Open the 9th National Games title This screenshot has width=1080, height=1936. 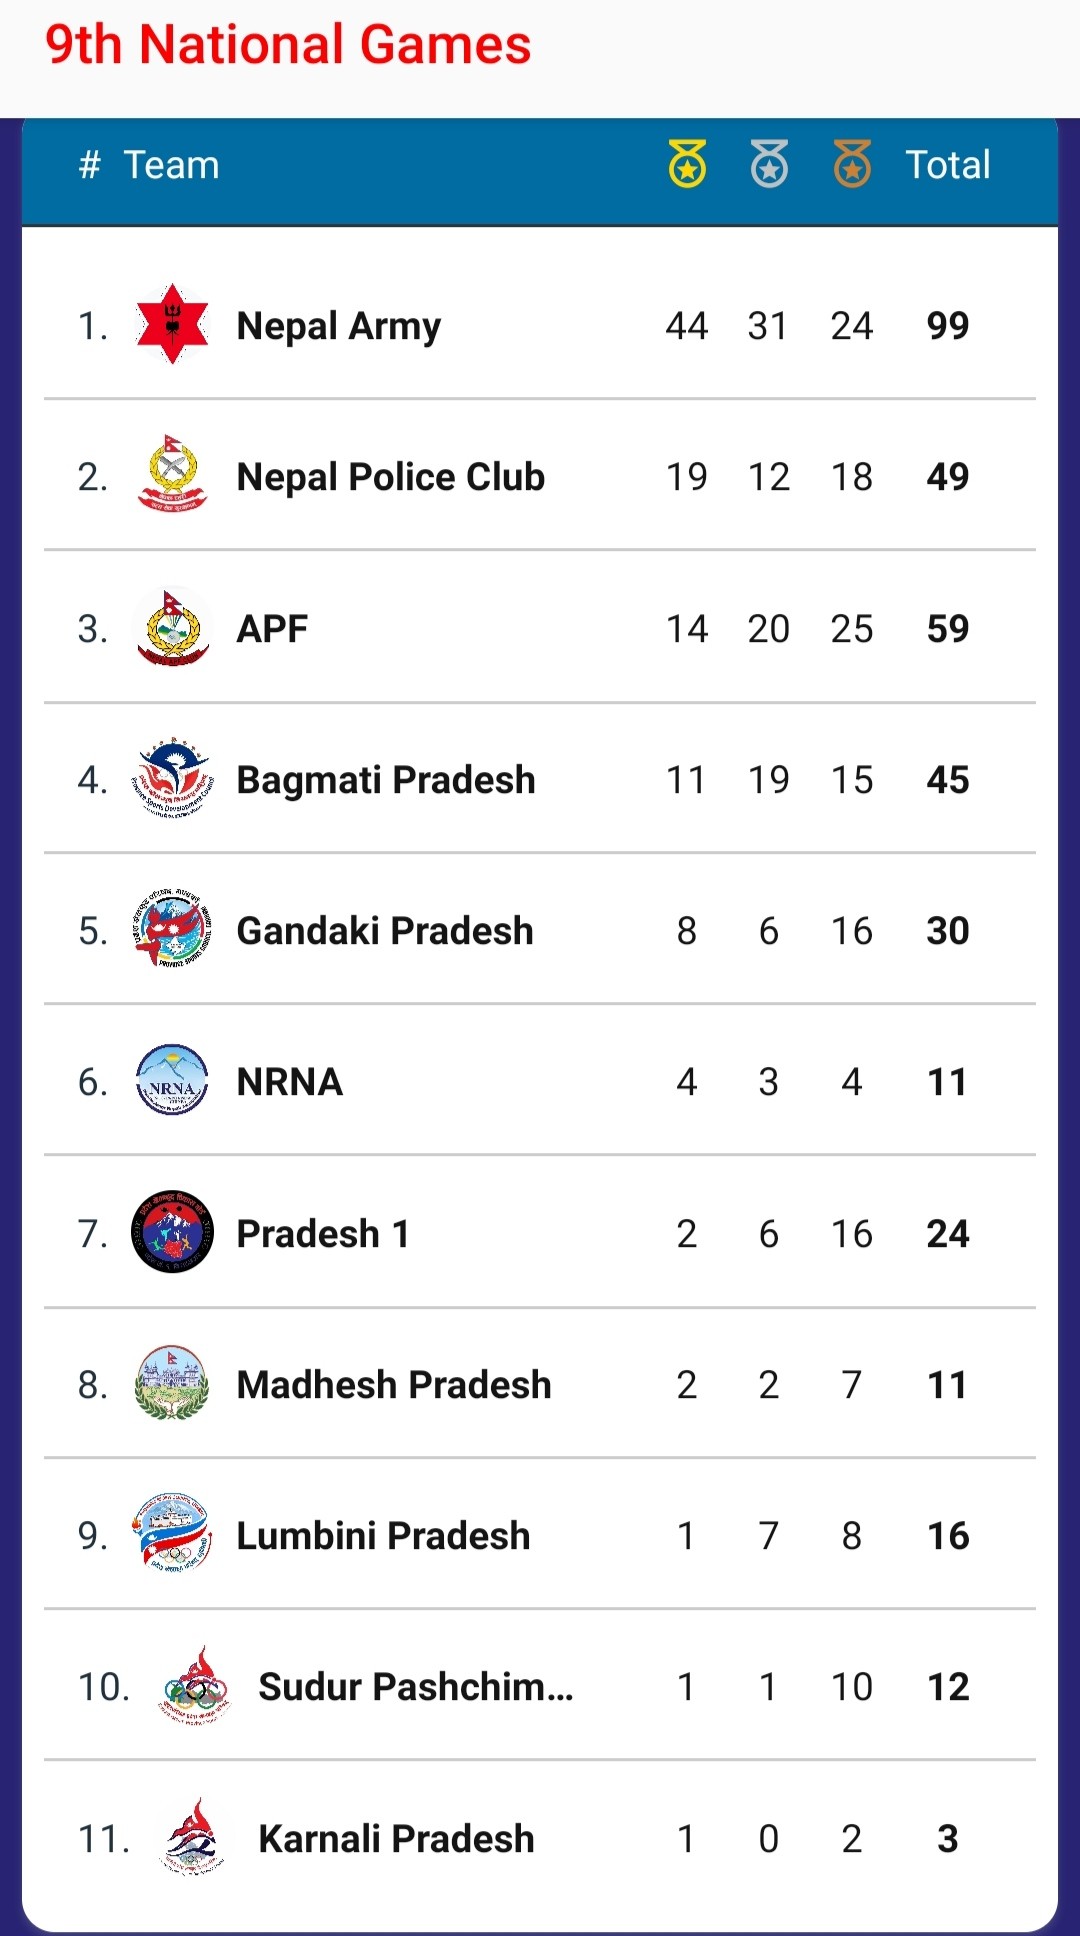pos(288,45)
